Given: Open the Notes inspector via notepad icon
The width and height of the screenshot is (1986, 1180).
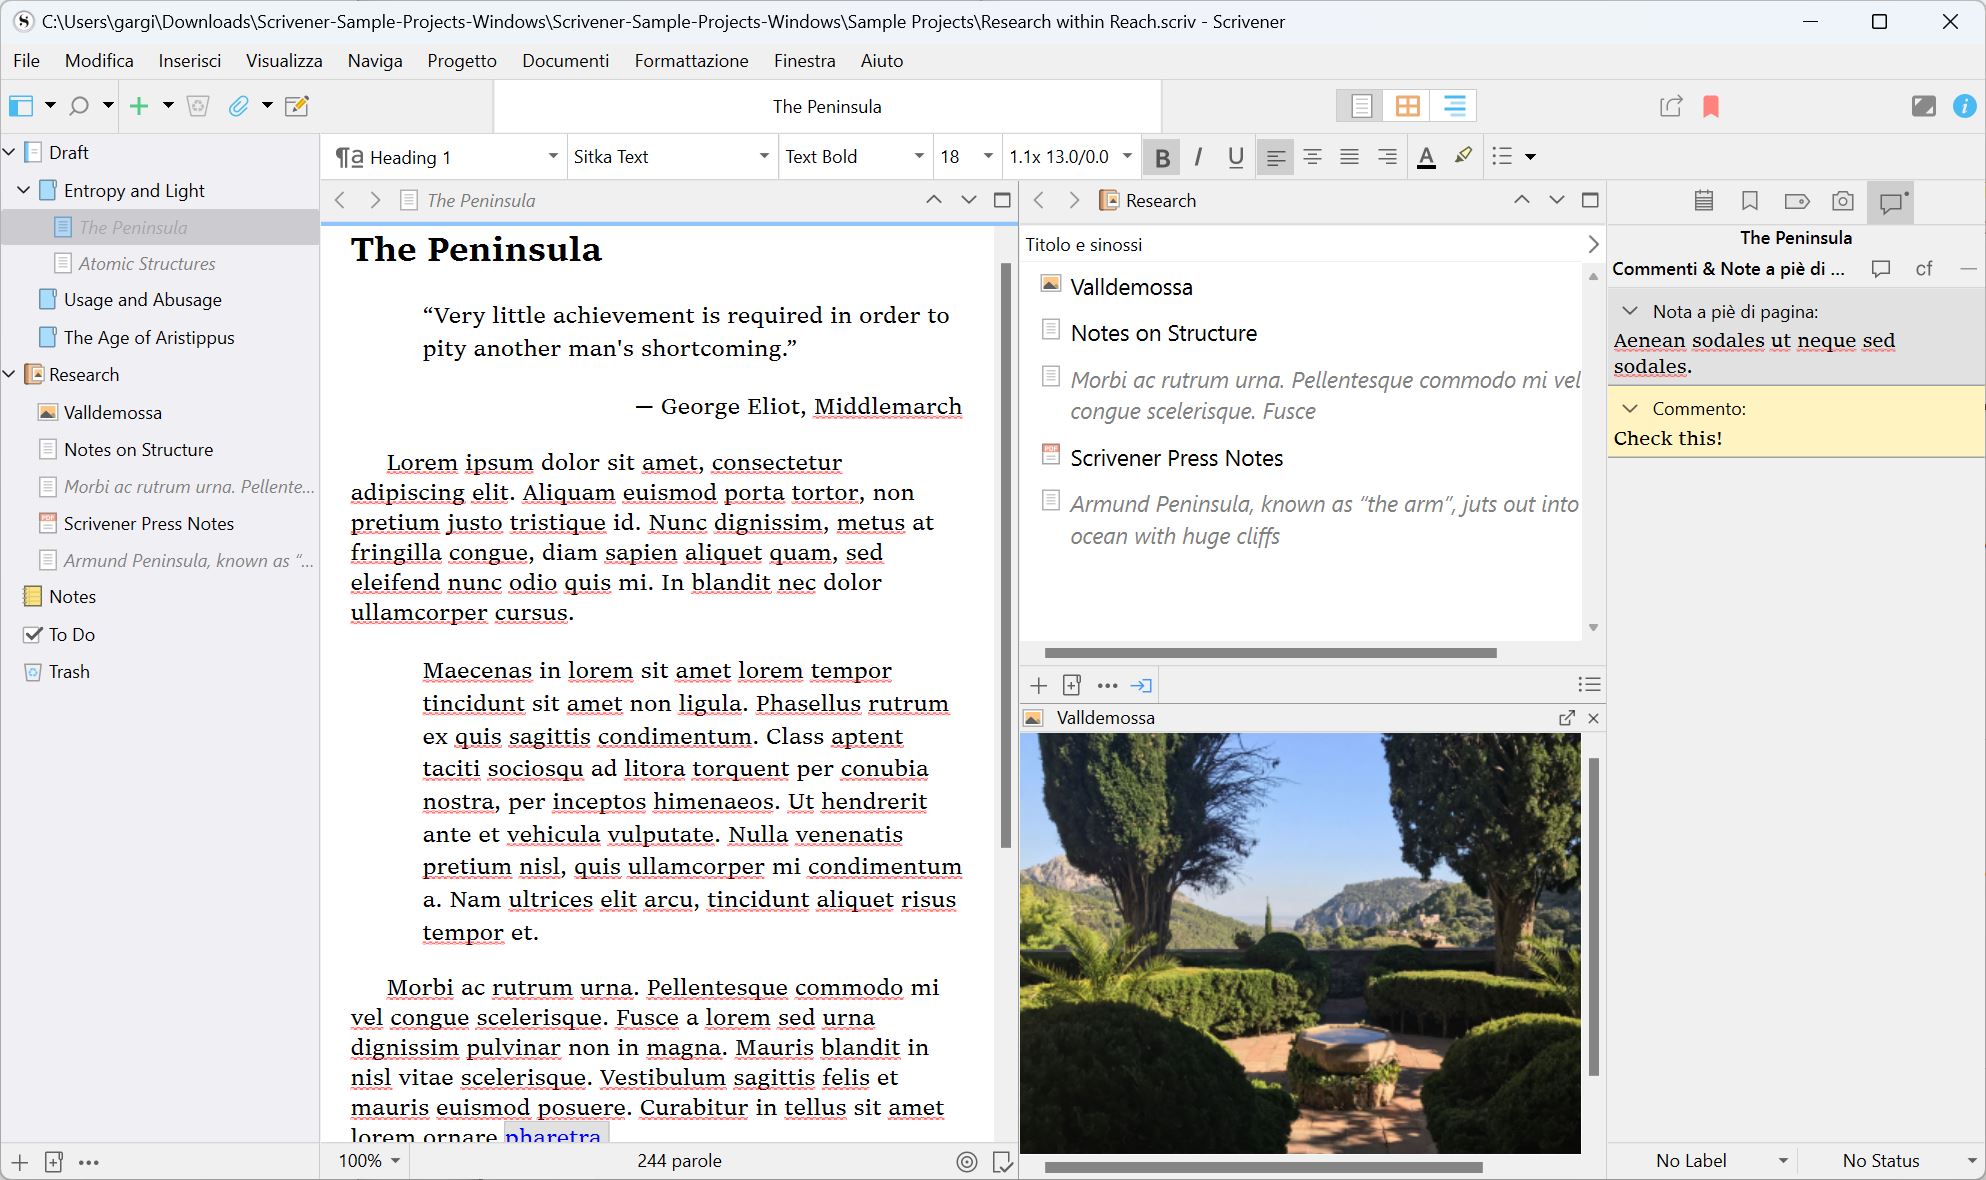Looking at the screenshot, I should [1704, 202].
